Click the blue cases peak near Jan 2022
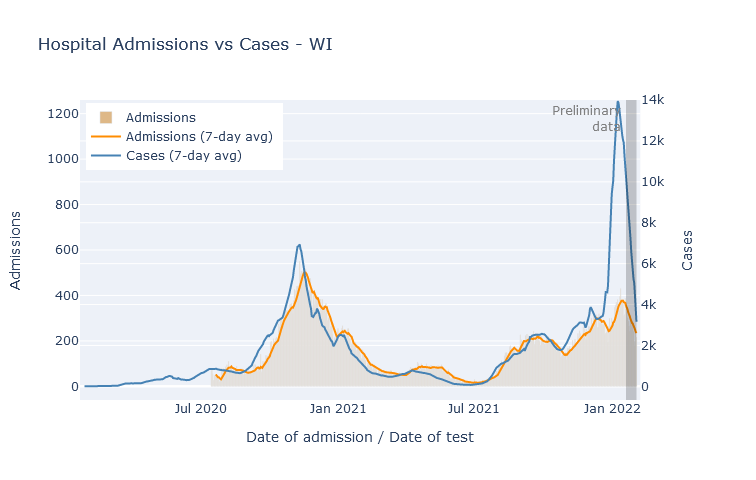756x480 pixels. tap(618, 102)
